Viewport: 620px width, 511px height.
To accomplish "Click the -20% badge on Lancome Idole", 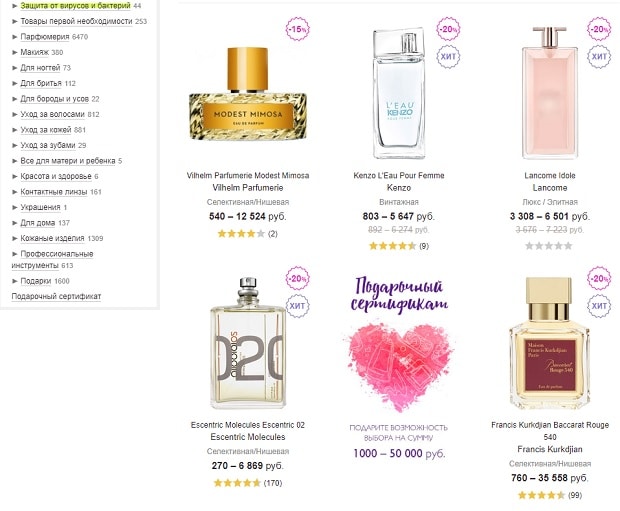I will (x=599, y=29).
